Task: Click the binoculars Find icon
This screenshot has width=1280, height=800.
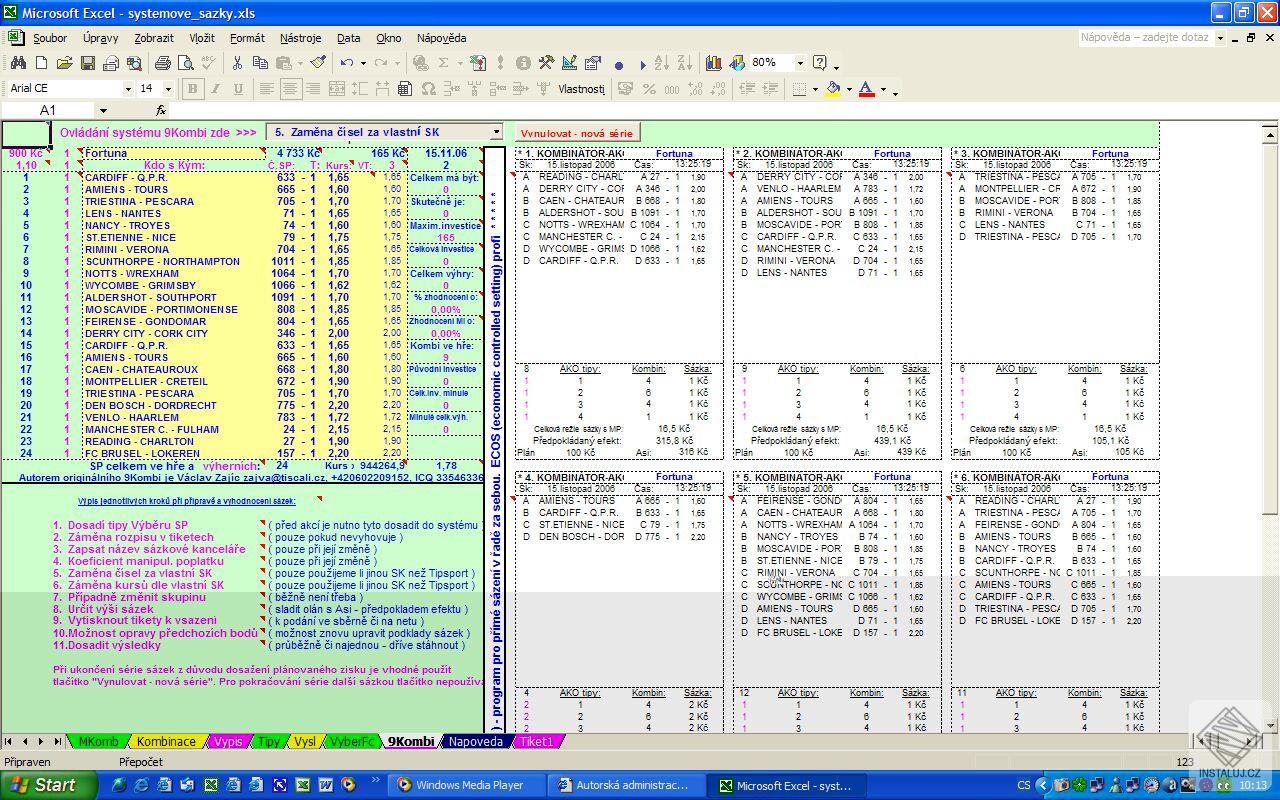Action: pyautogui.click(x=17, y=63)
